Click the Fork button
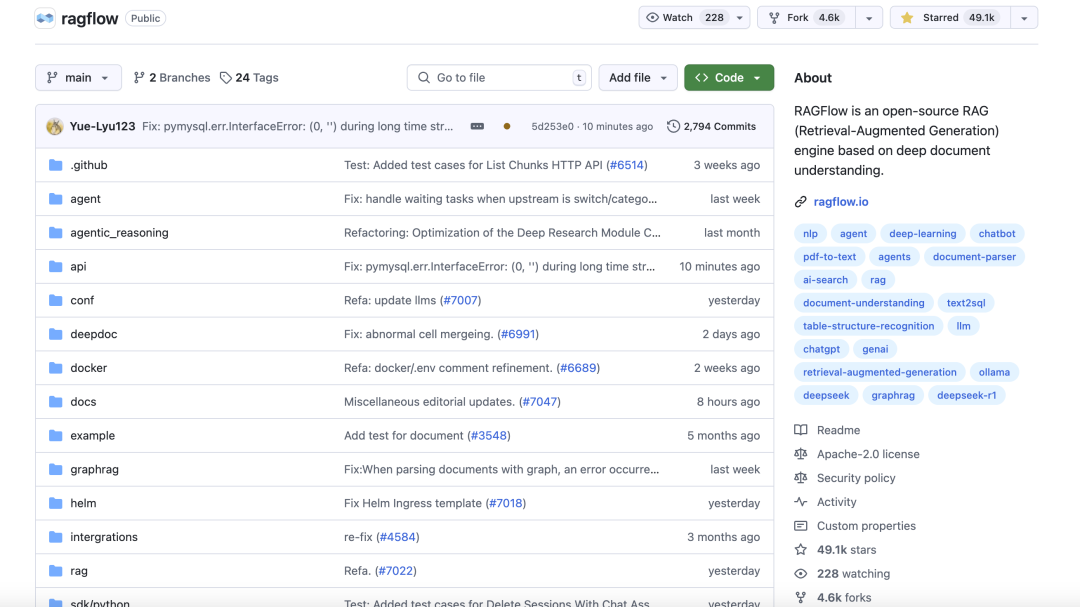The width and height of the screenshot is (1080, 607). [x=807, y=18]
